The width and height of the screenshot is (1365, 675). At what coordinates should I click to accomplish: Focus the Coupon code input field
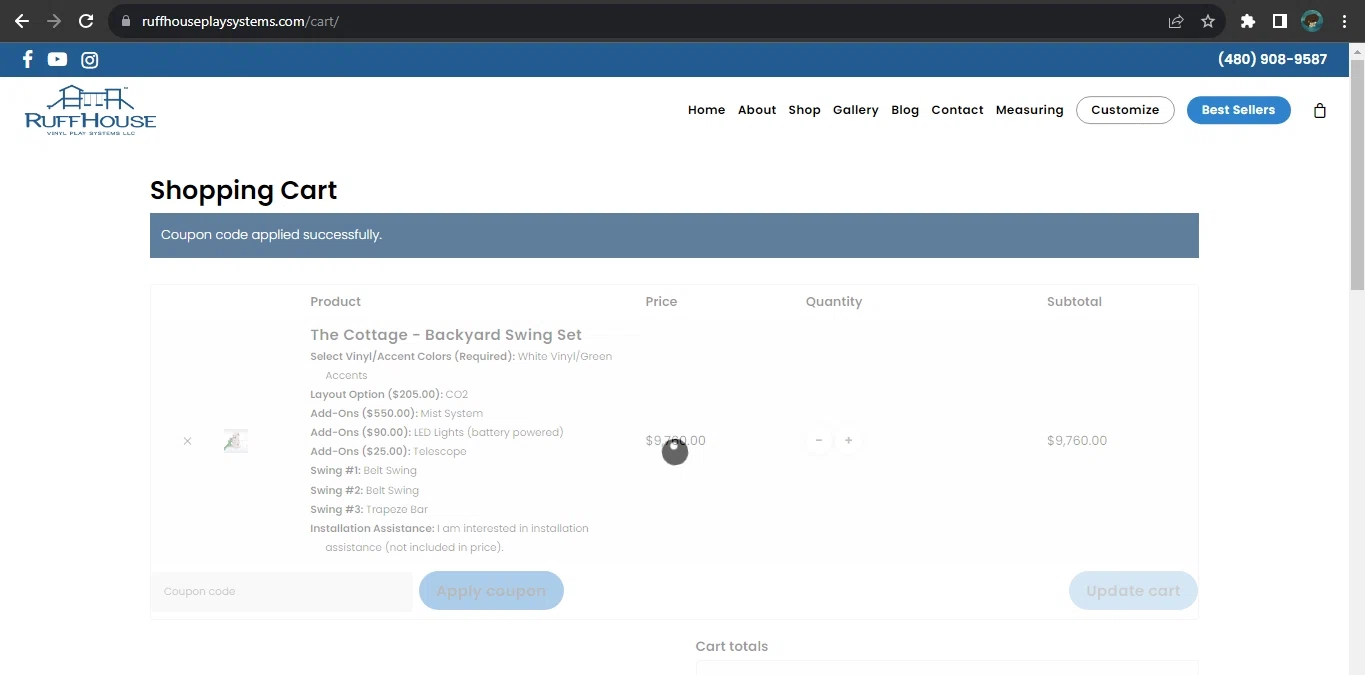coord(281,591)
